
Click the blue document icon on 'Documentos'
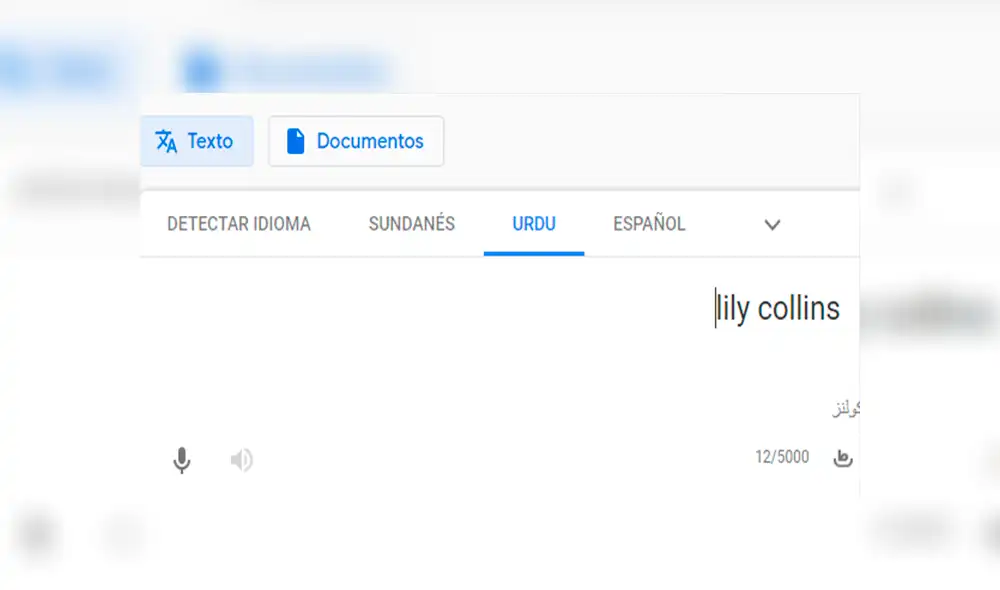click(295, 141)
